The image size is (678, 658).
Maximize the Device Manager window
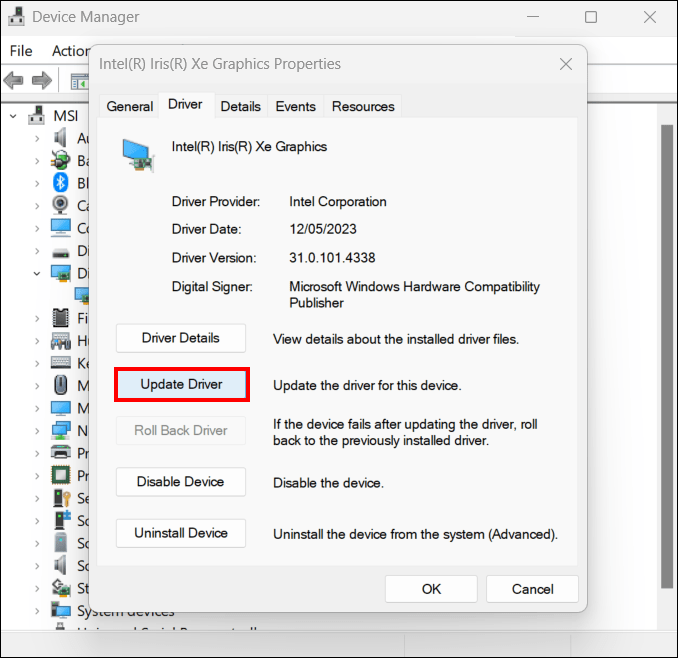(591, 17)
